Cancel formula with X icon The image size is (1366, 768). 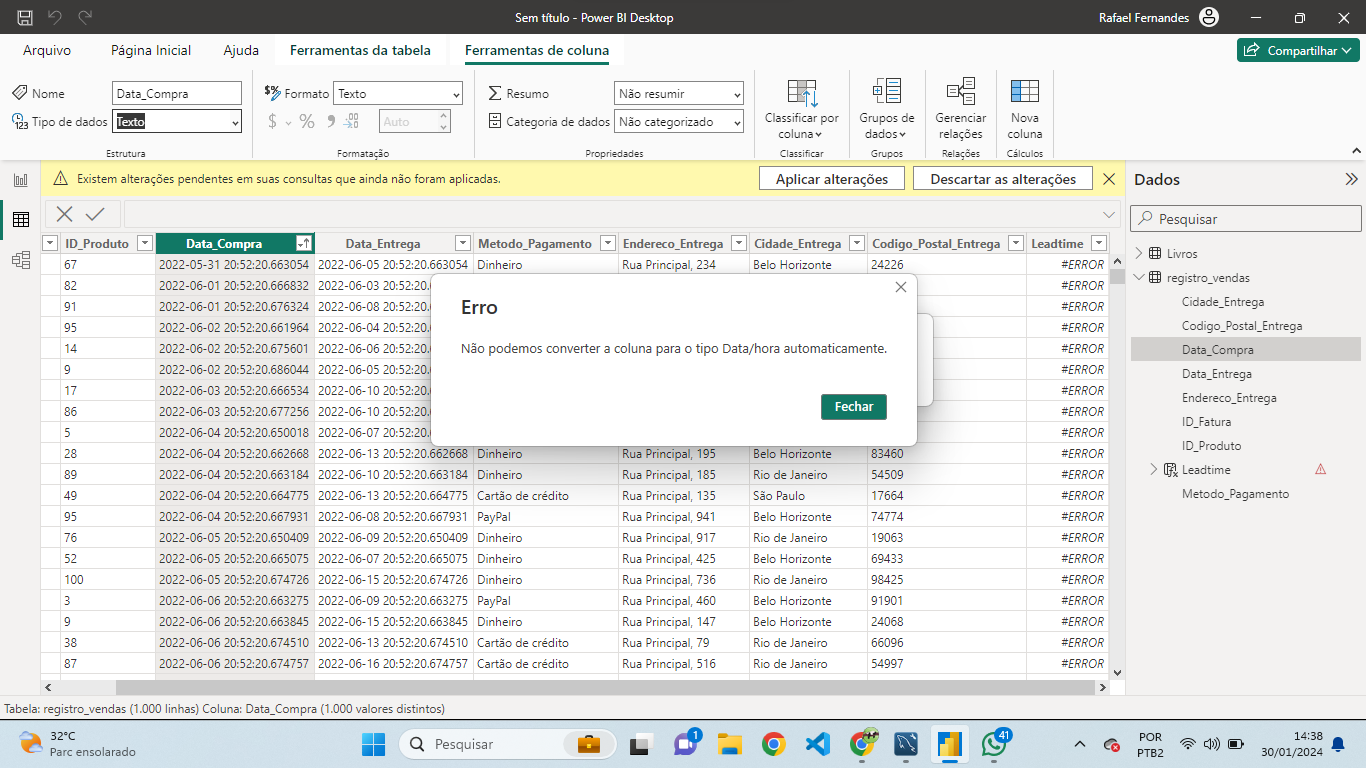click(64, 214)
